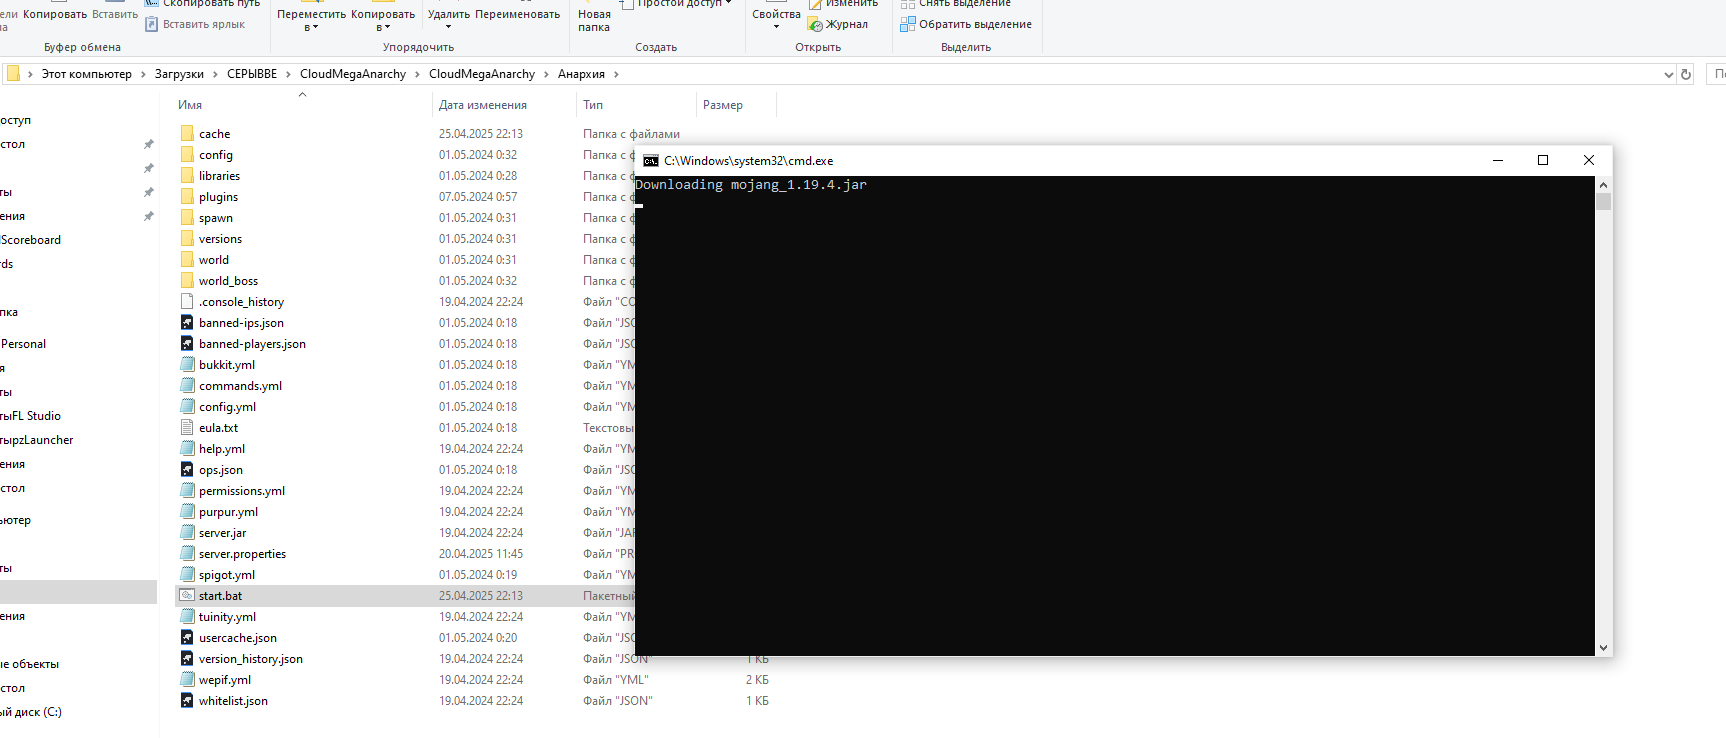Image resolution: width=1726 pixels, height=738 pixels.
Task: Click Обратить выделение selection icon
Action: tap(907, 24)
